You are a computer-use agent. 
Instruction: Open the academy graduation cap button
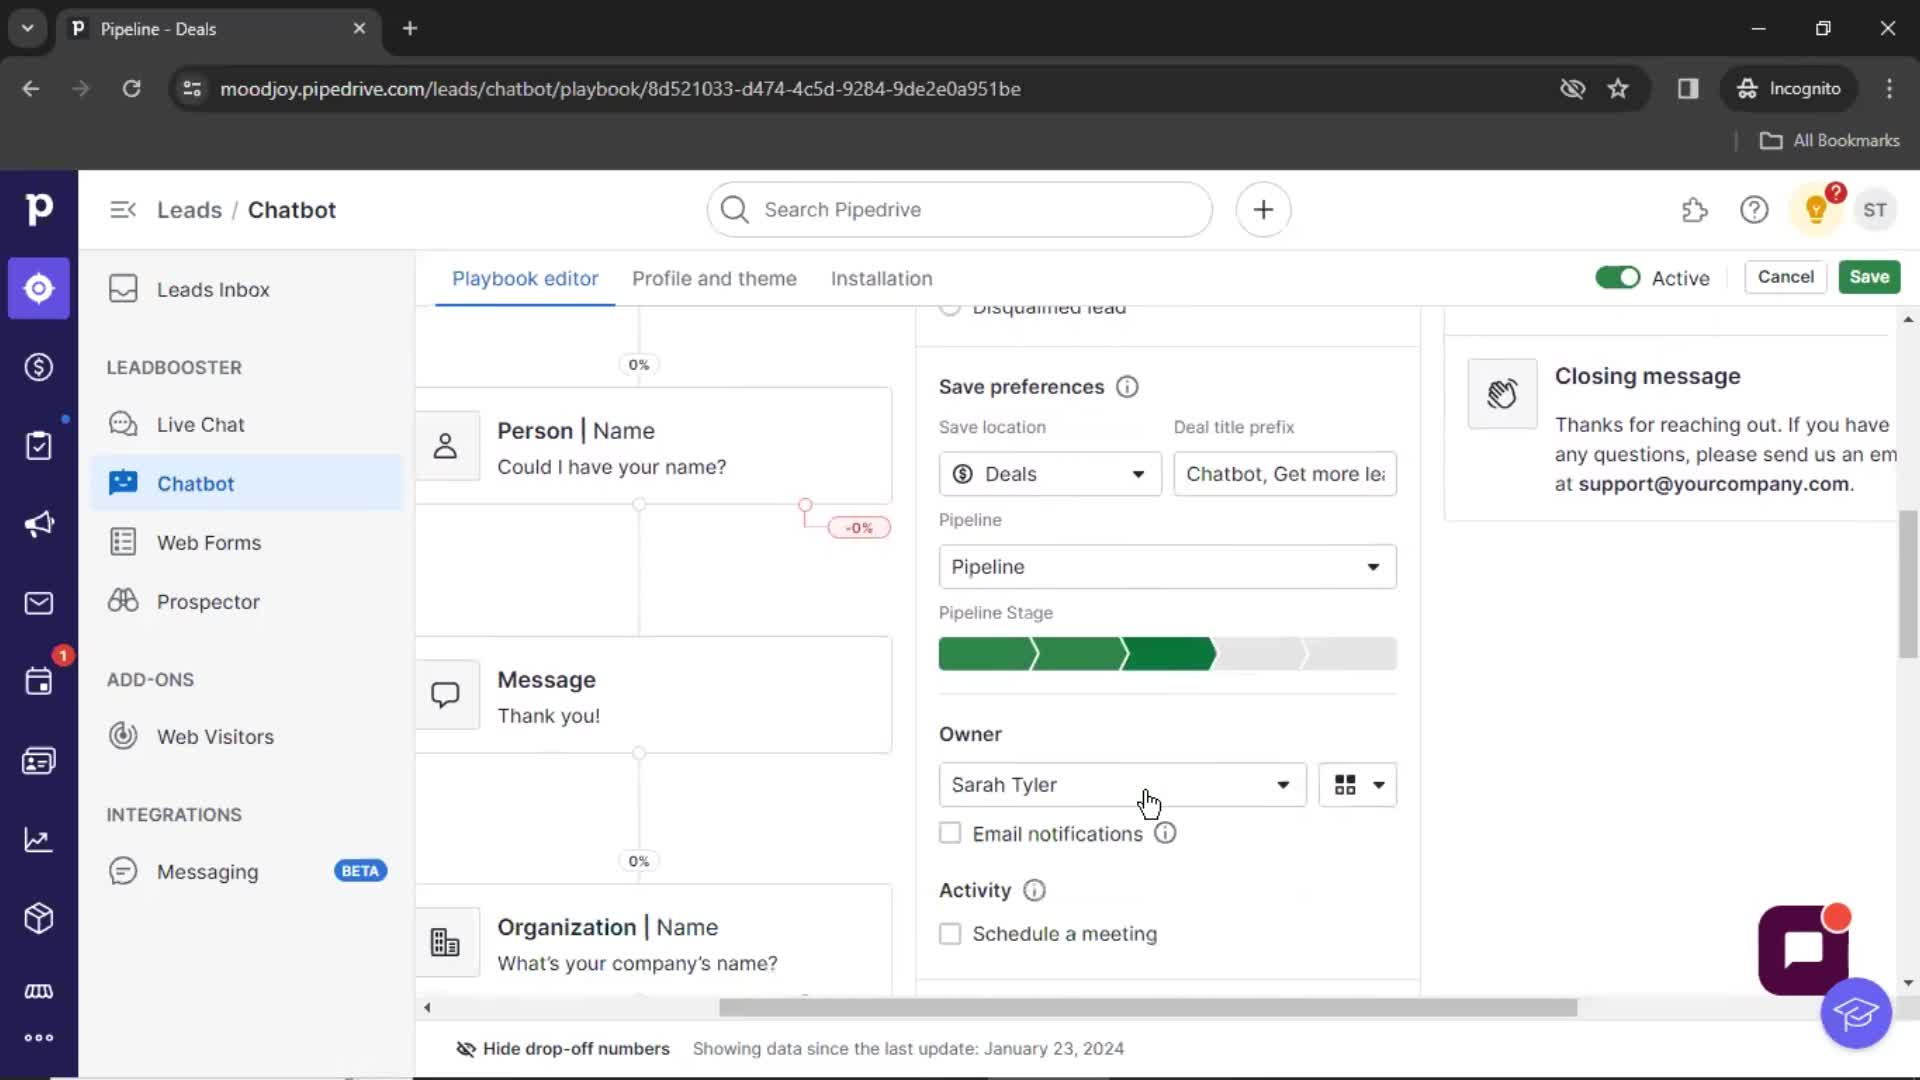pyautogui.click(x=1856, y=1014)
